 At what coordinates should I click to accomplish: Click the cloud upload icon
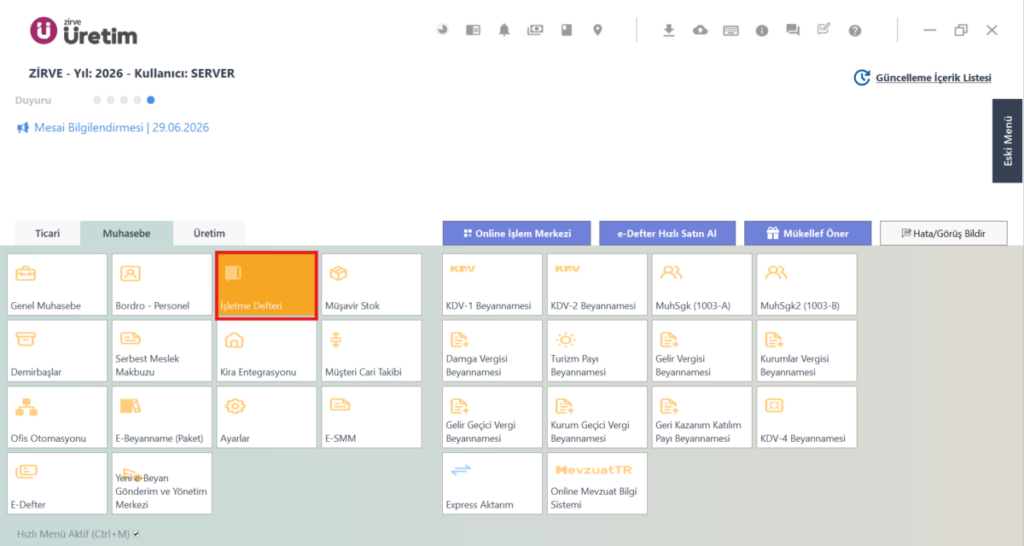point(700,30)
